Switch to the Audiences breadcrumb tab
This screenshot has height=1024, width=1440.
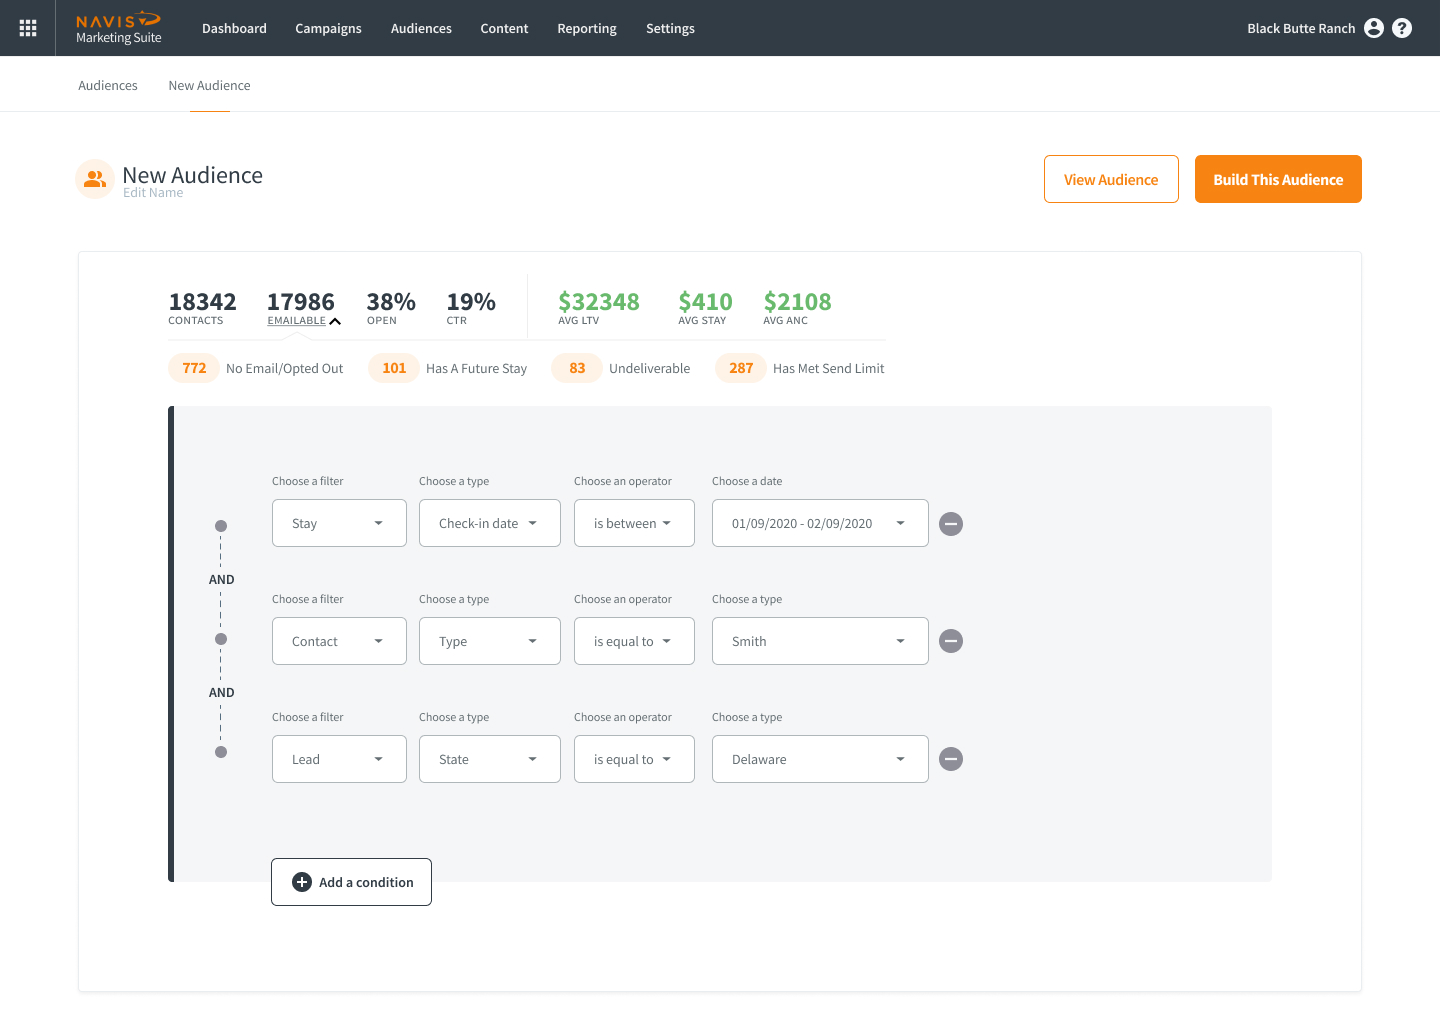(108, 85)
